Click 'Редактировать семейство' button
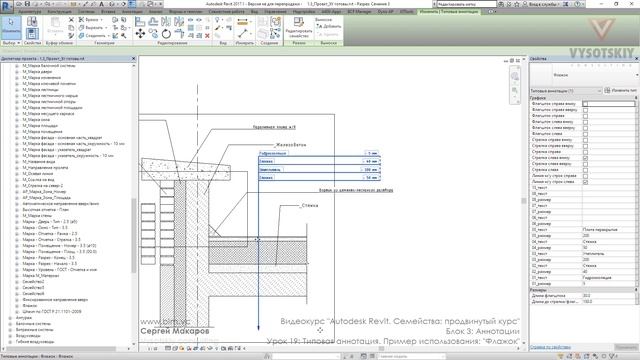The image size is (640, 360). (x=299, y=28)
